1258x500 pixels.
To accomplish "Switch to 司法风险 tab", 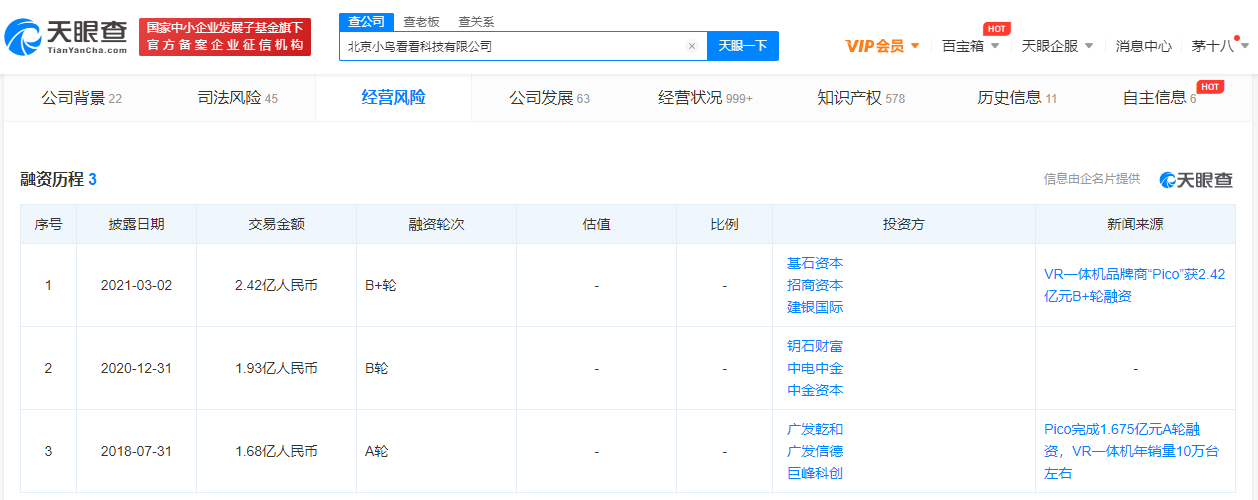I will tap(237, 98).
